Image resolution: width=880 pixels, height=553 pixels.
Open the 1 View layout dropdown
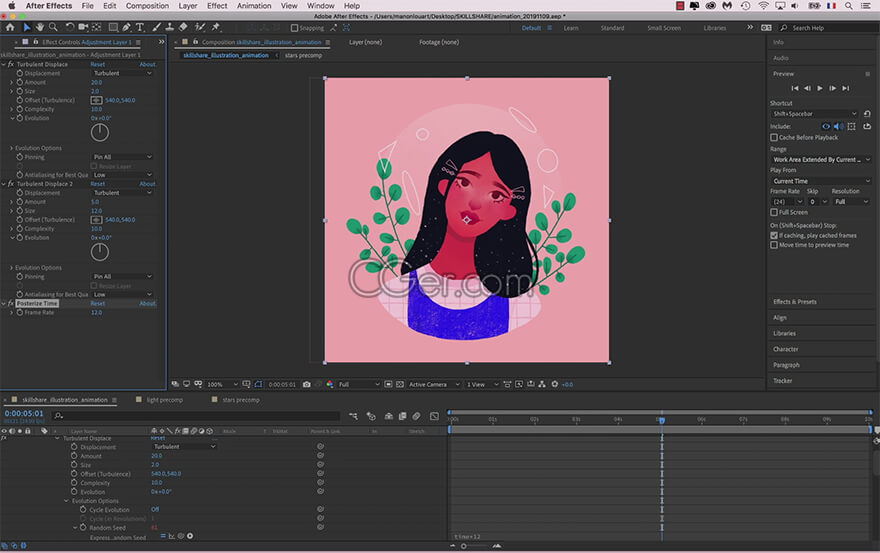[482, 385]
